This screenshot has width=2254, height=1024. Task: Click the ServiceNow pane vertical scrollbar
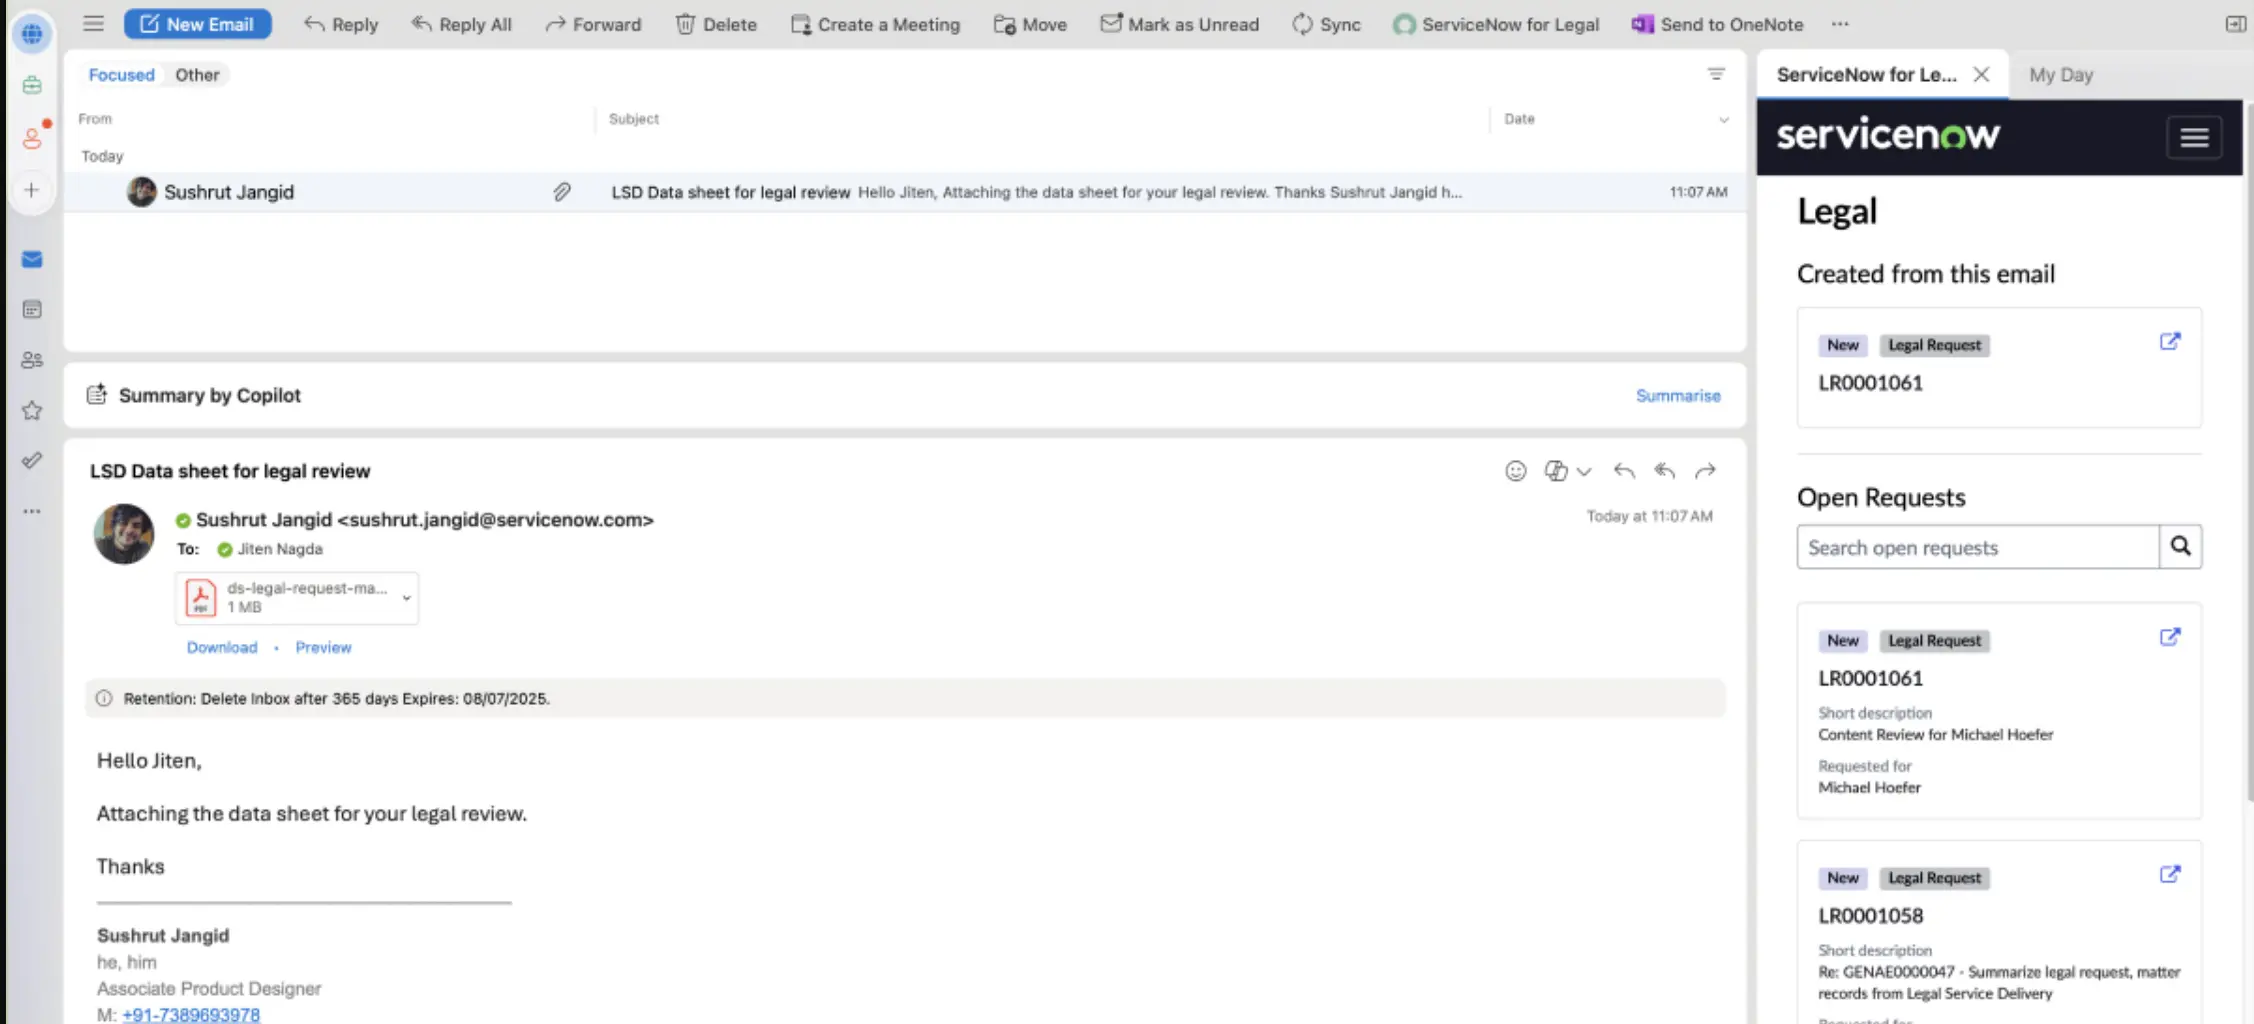click(2249, 450)
